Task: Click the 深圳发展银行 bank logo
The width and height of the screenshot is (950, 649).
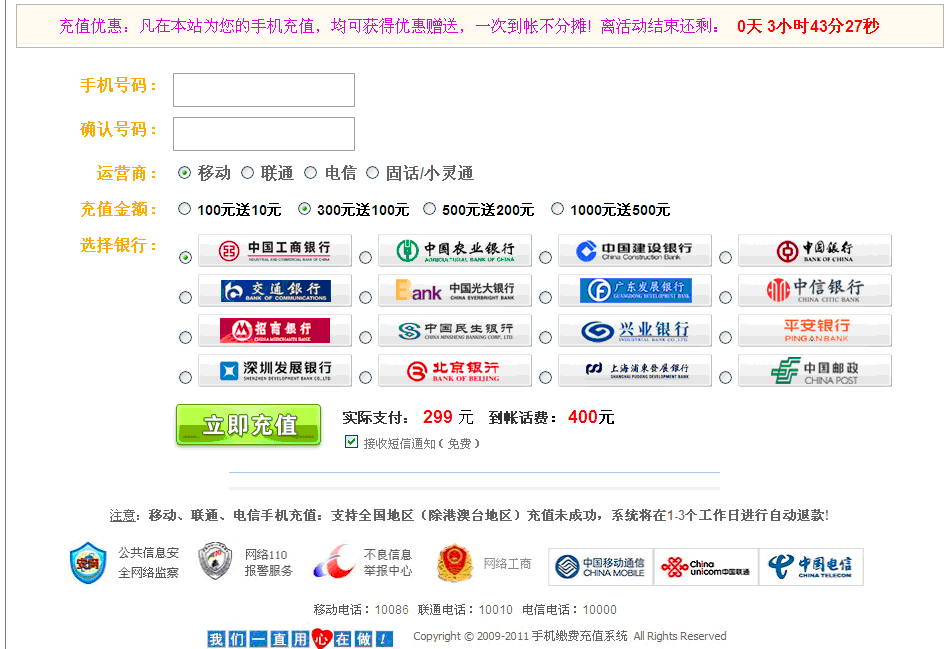Action: click(274, 370)
